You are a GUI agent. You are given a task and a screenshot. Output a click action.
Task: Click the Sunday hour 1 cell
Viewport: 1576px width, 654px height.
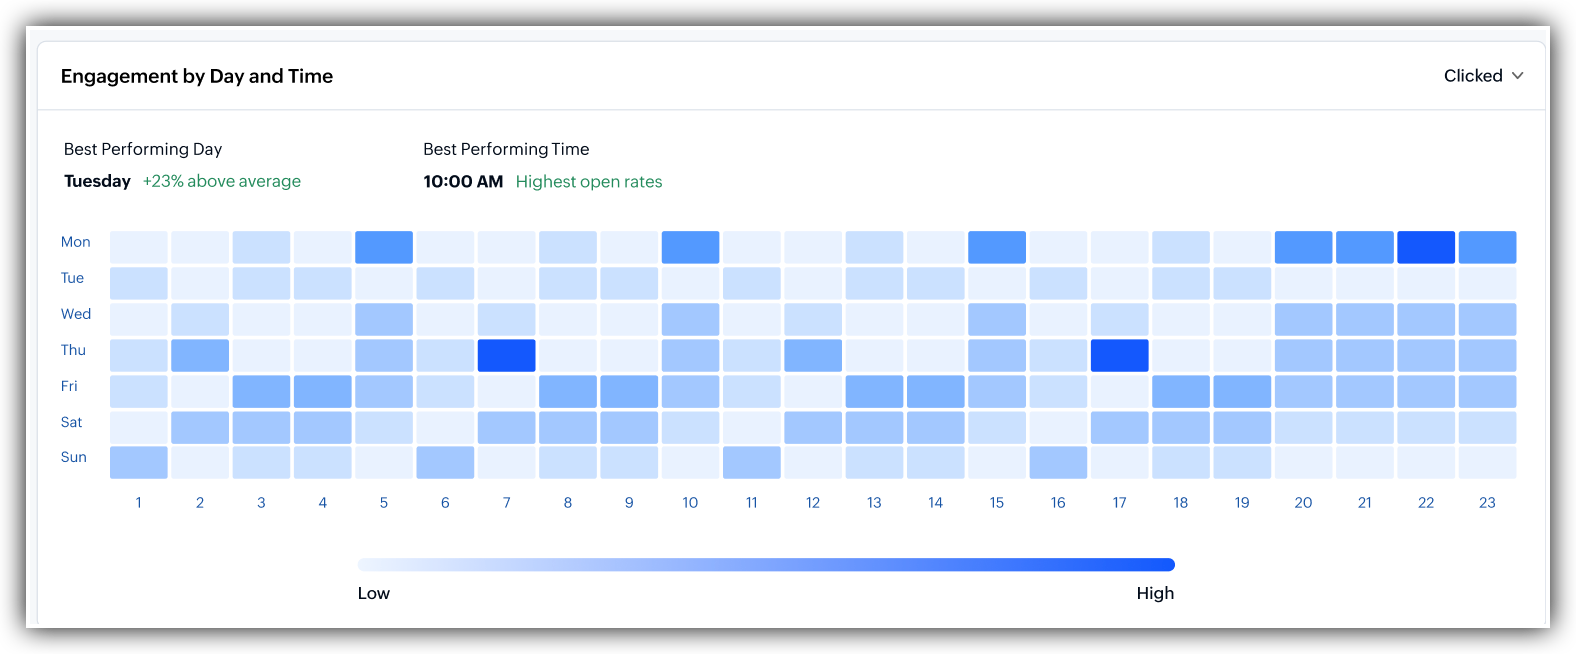(139, 463)
